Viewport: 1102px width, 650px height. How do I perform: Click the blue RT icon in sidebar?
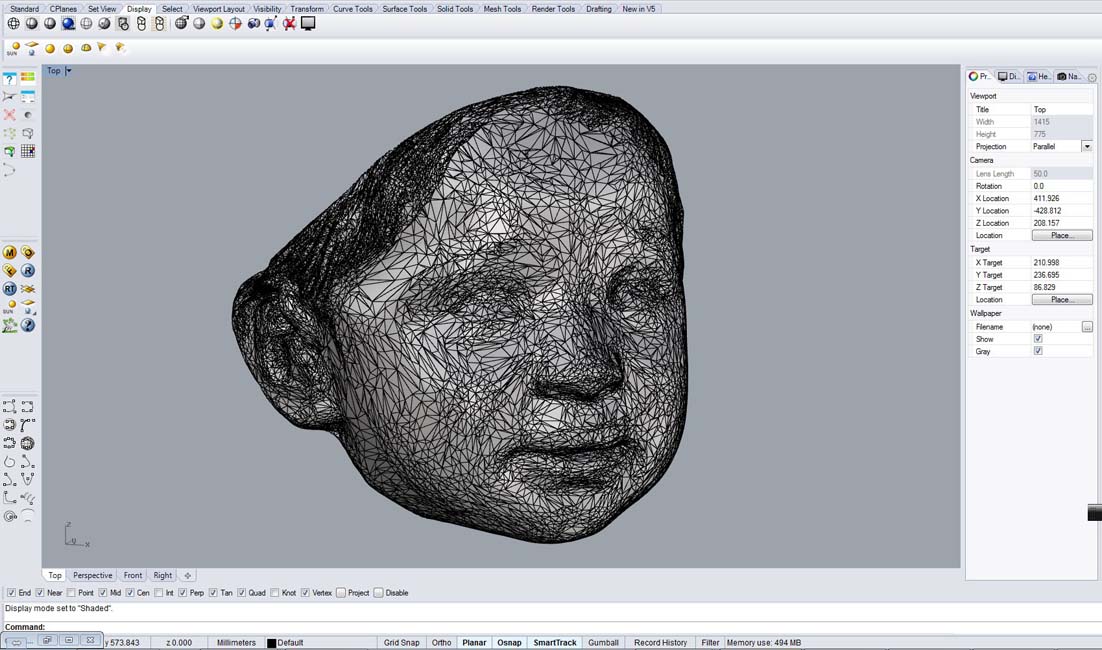[10, 289]
